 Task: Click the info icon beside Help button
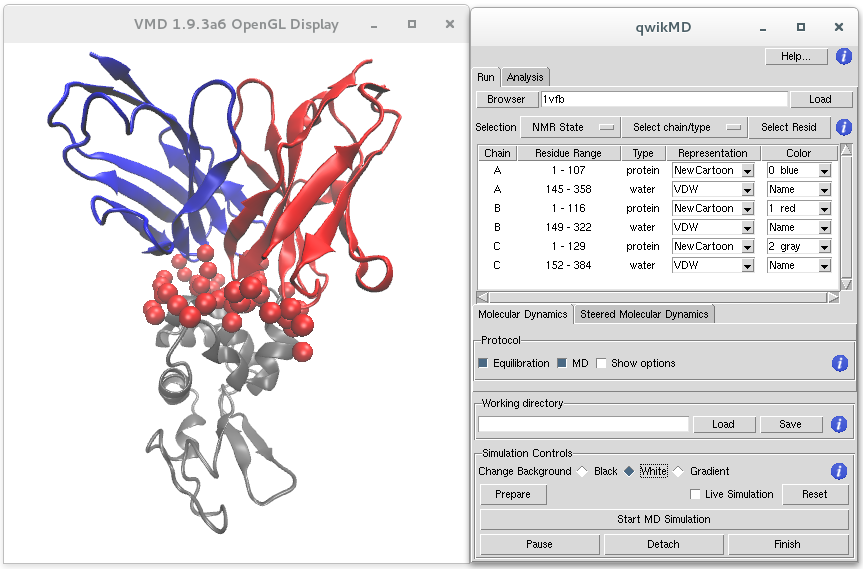click(x=843, y=57)
